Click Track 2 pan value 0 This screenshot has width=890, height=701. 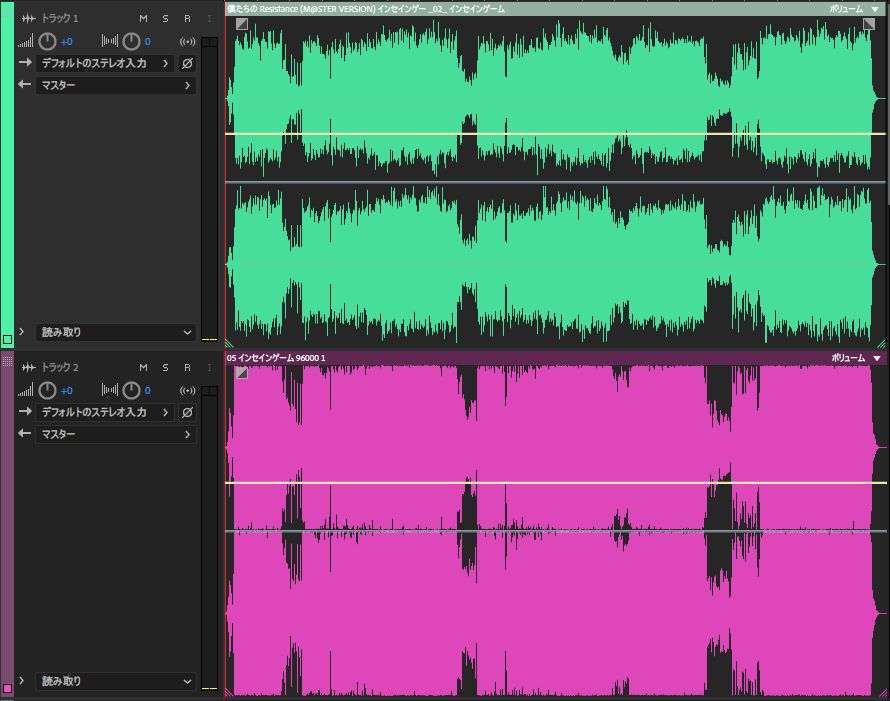tap(148, 391)
